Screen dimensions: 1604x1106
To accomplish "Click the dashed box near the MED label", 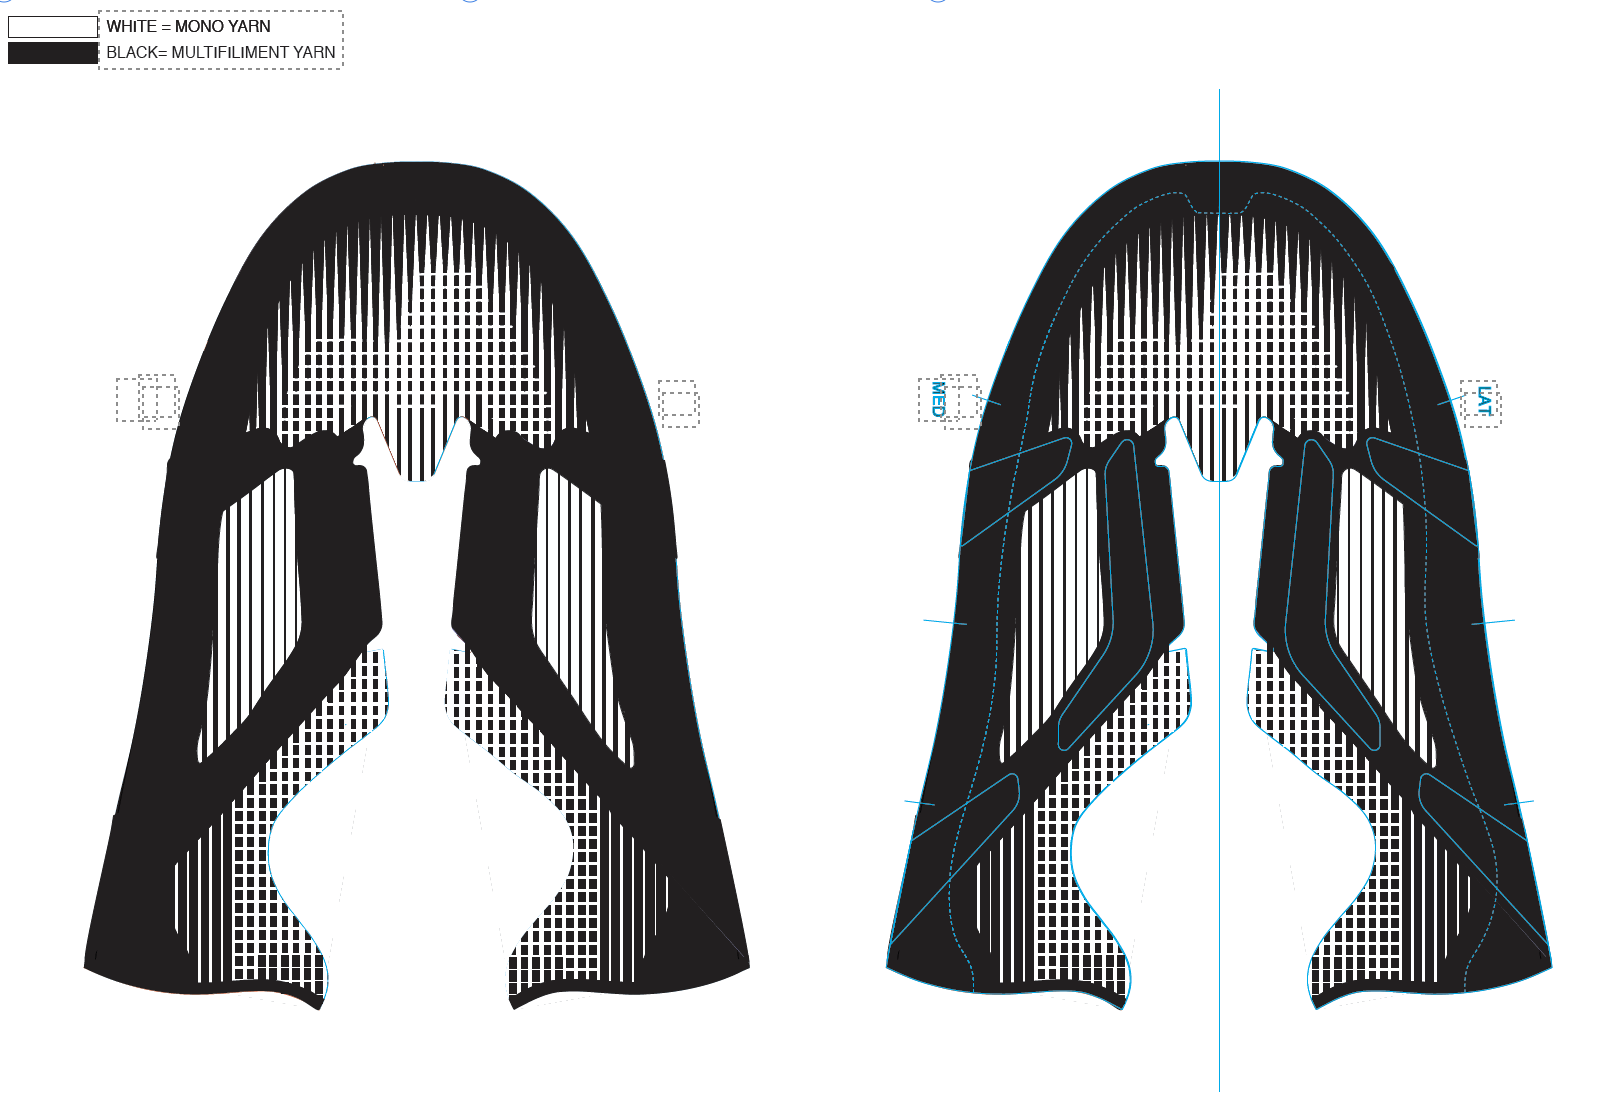I will (x=965, y=401).
